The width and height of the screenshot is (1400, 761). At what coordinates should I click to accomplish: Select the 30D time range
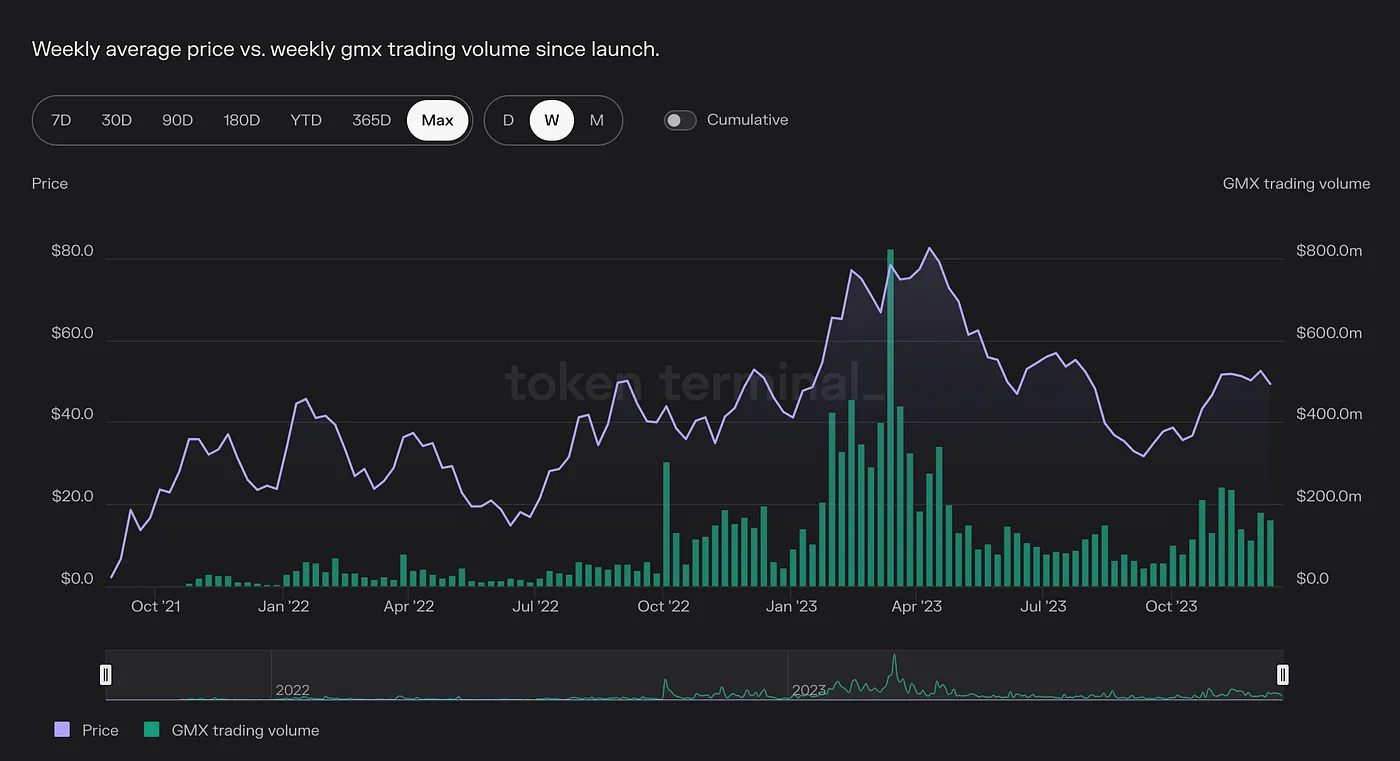[117, 120]
